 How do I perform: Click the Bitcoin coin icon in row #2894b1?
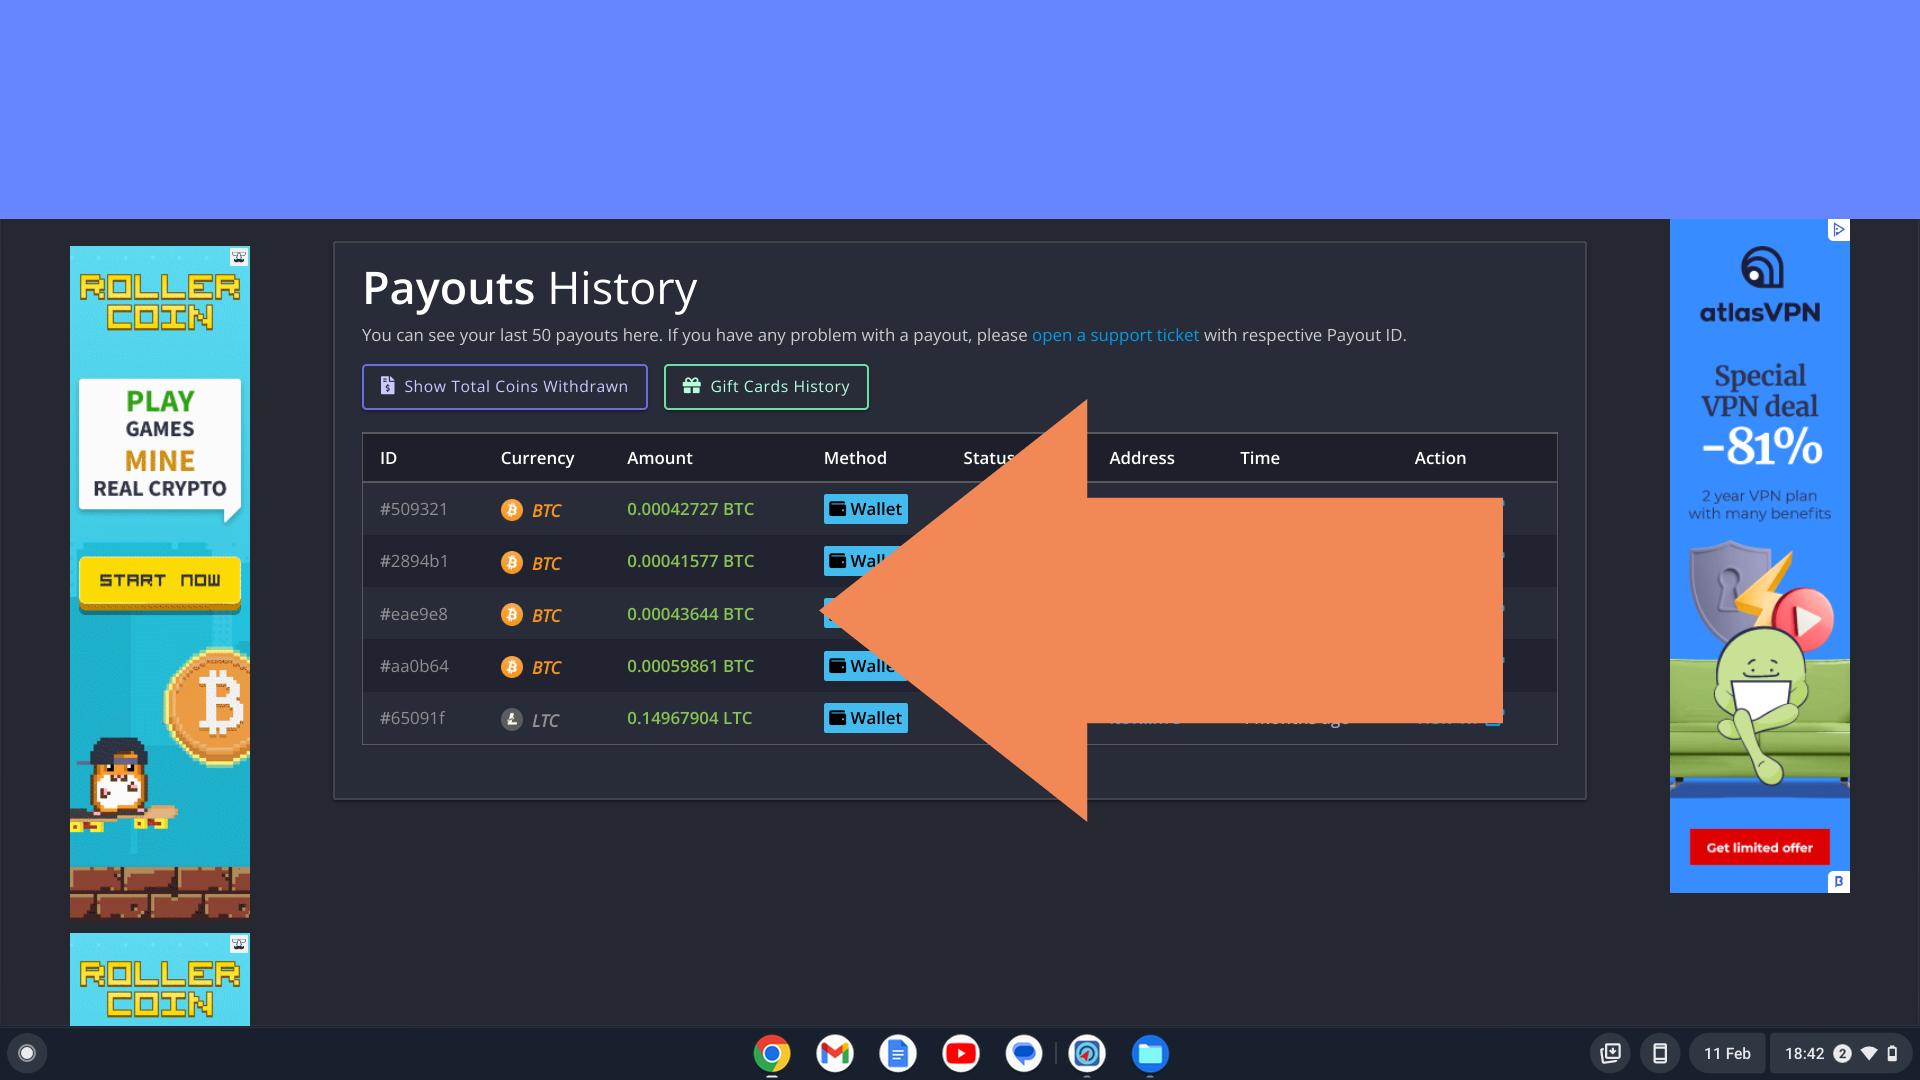(512, 562)
